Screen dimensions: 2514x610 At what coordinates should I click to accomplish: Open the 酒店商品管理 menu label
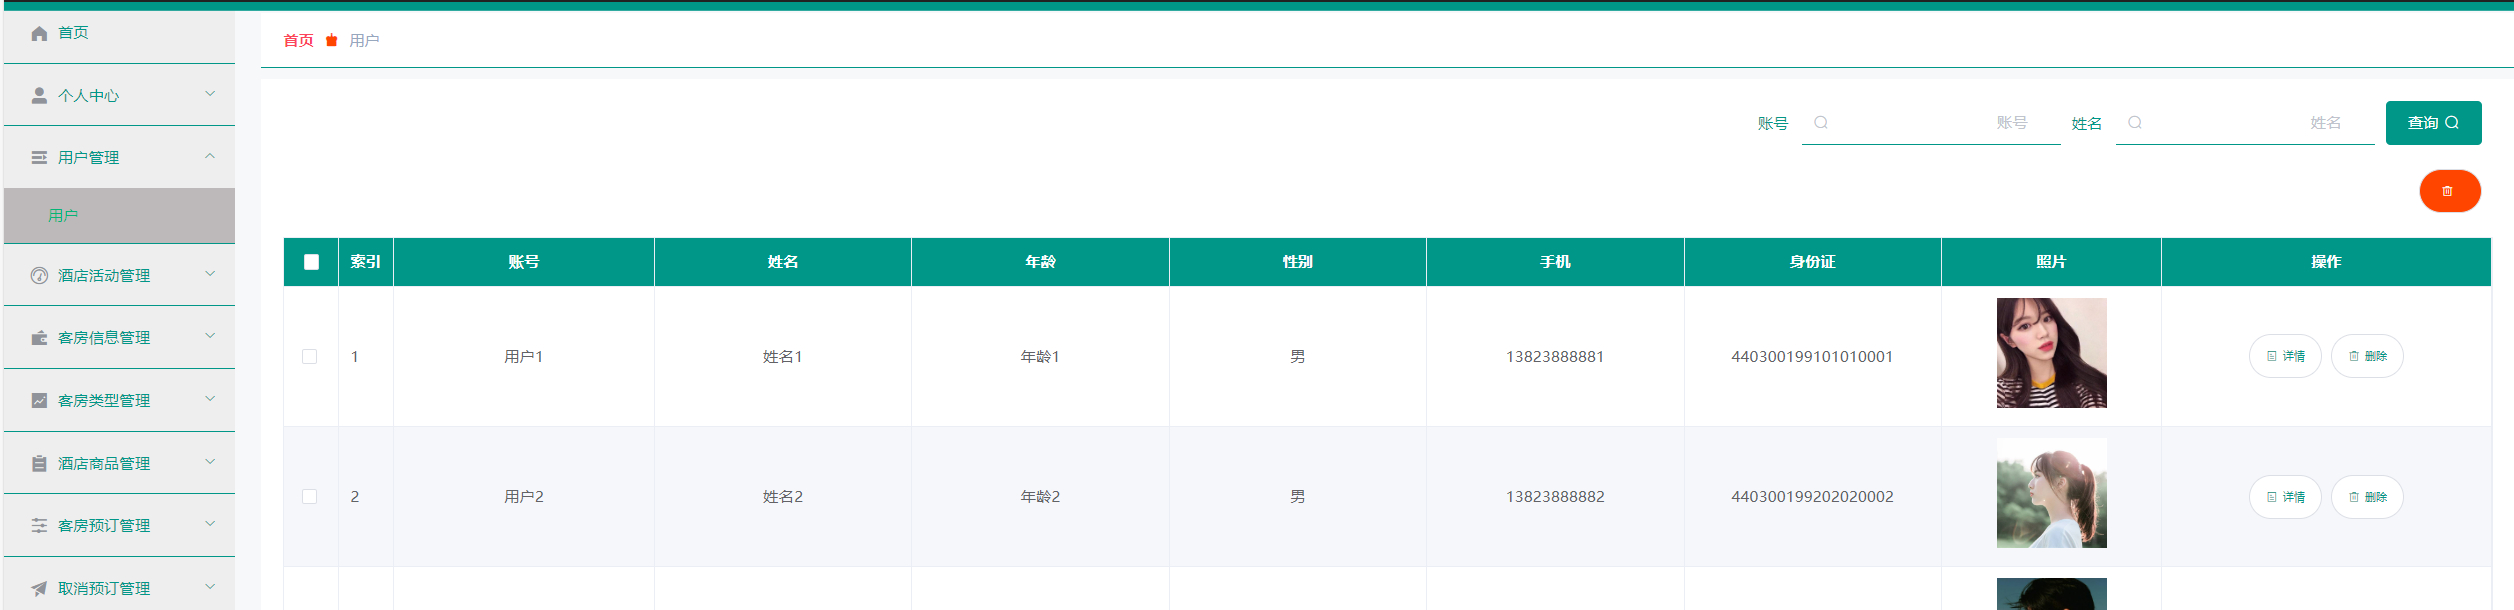click(104, 464)
